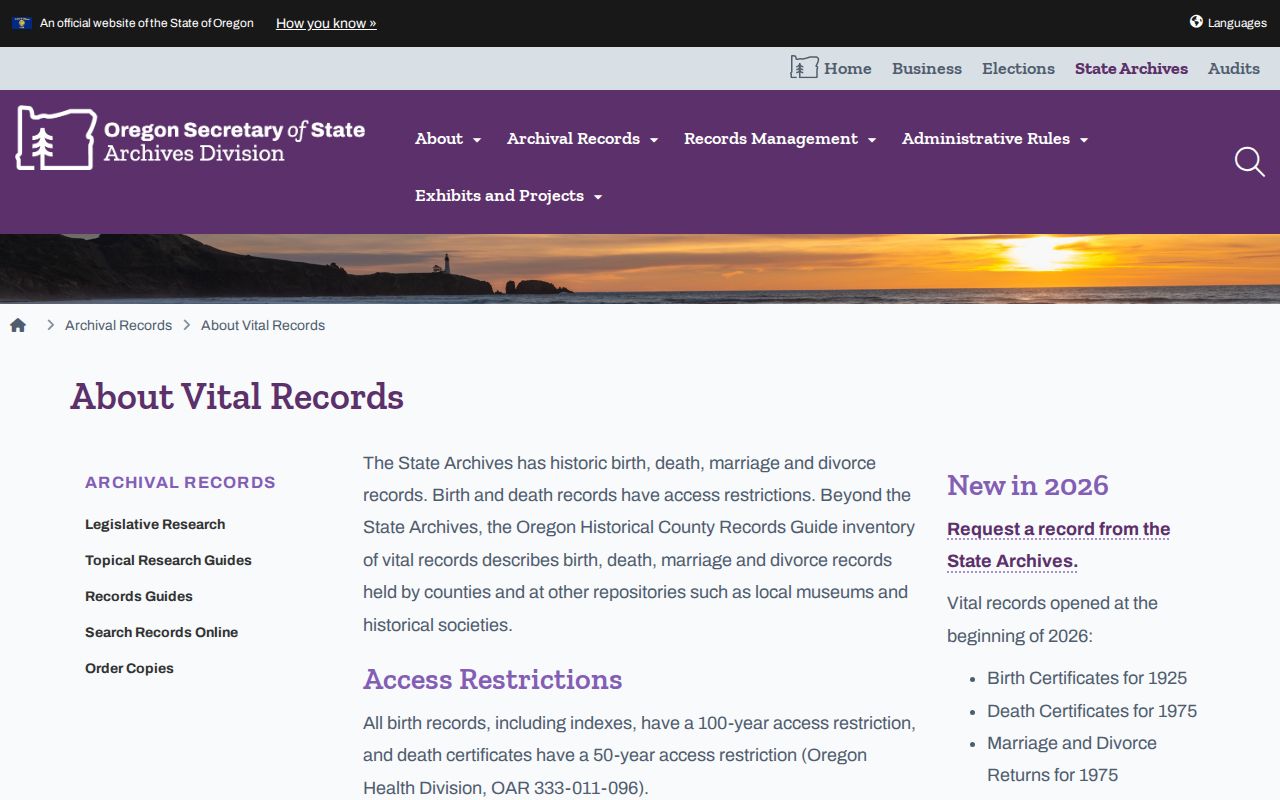The height and width of the screenshot is (800, 1280).
Task: Open the search magnifier icon
Action: 1249,162
